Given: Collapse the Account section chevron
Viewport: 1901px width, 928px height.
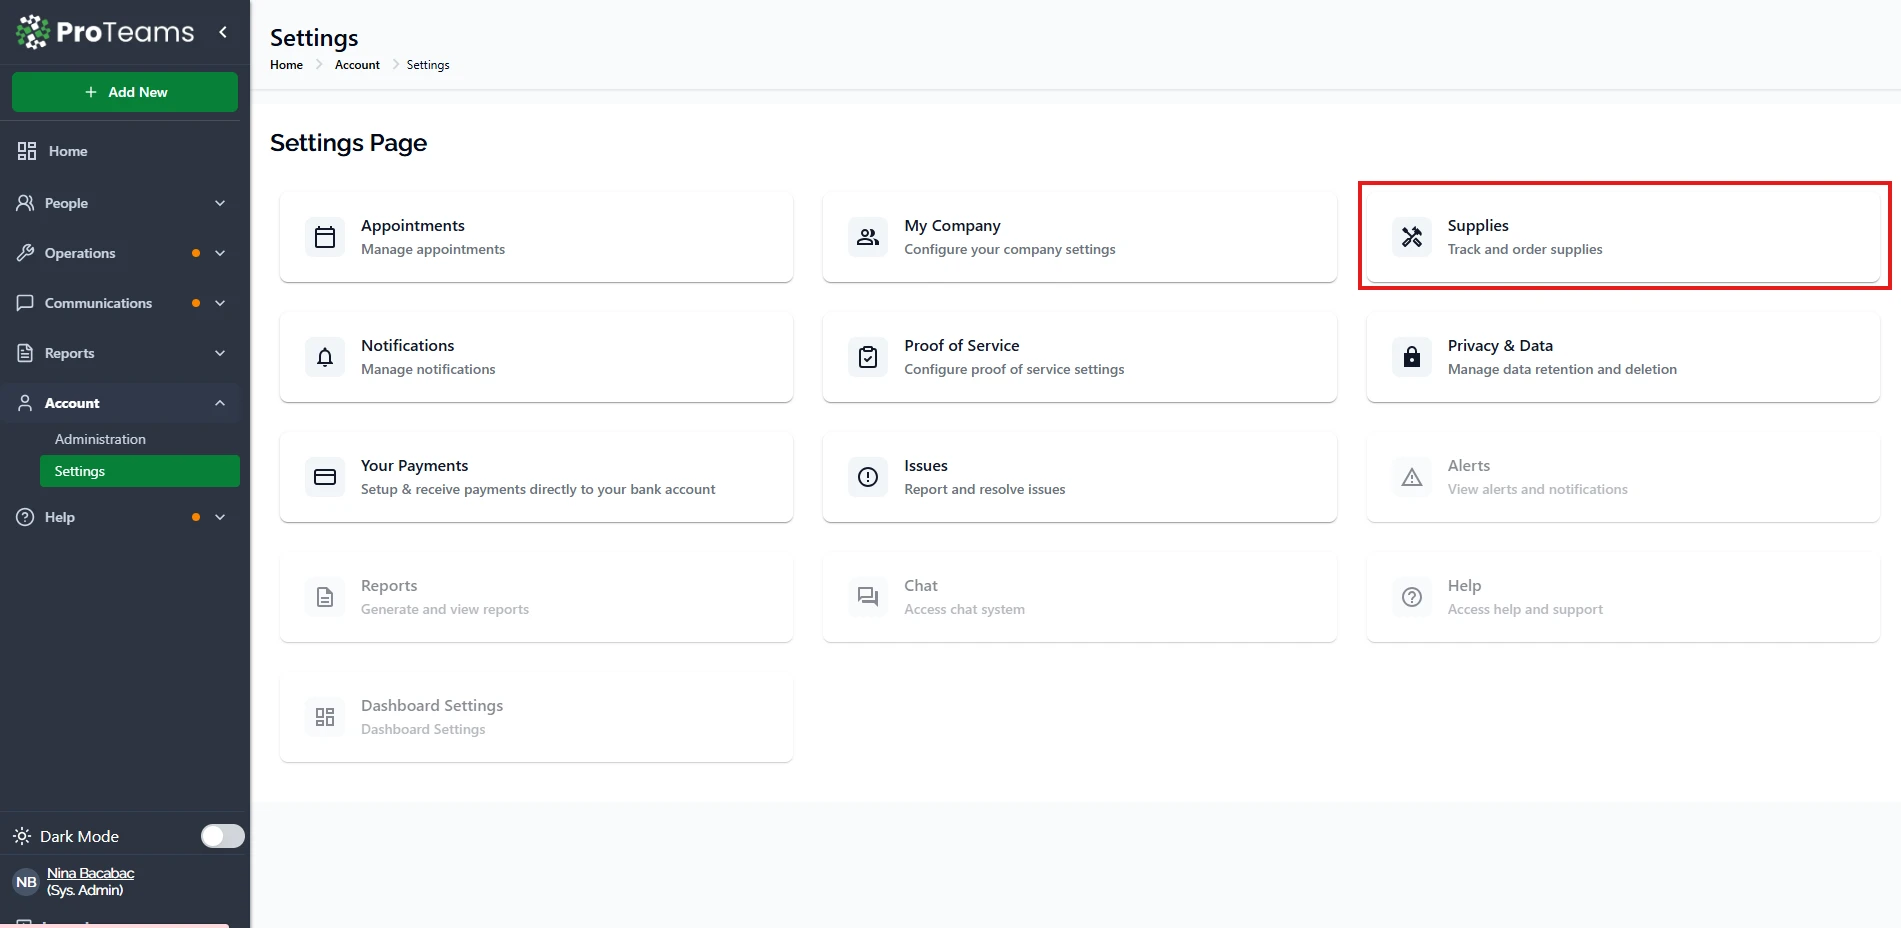Looking at the screenshot, I should tap(220, 403).
